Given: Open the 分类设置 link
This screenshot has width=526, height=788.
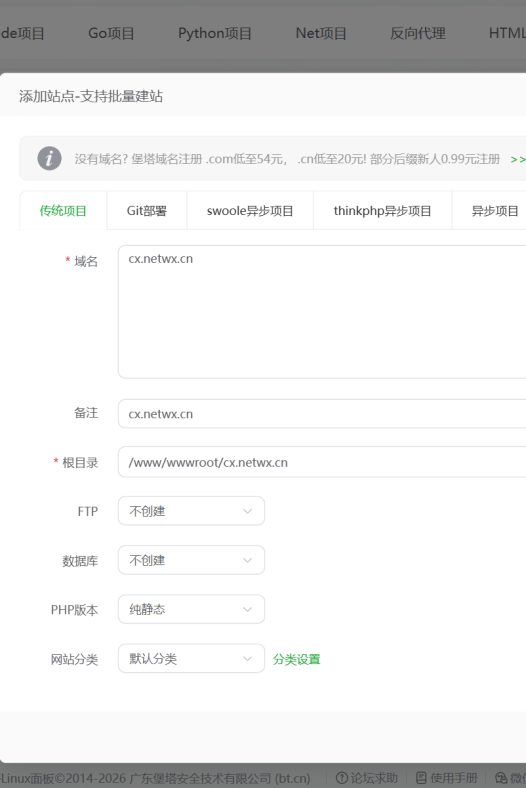Looking at the screenshot, I should [x=296, y=659].
